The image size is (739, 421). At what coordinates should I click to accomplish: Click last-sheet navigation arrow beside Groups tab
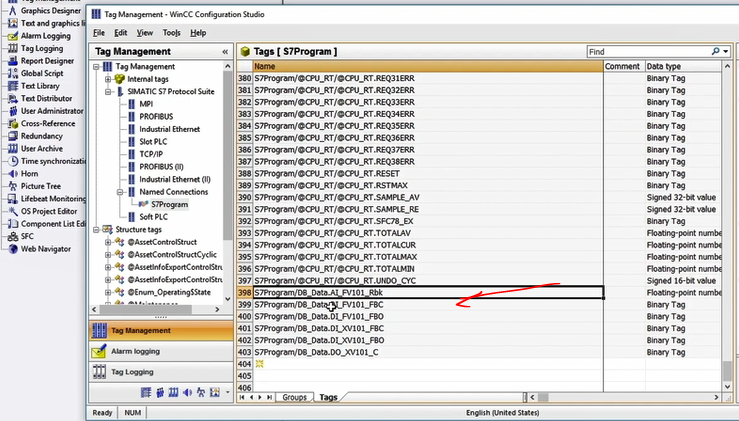tap(269, 397)
